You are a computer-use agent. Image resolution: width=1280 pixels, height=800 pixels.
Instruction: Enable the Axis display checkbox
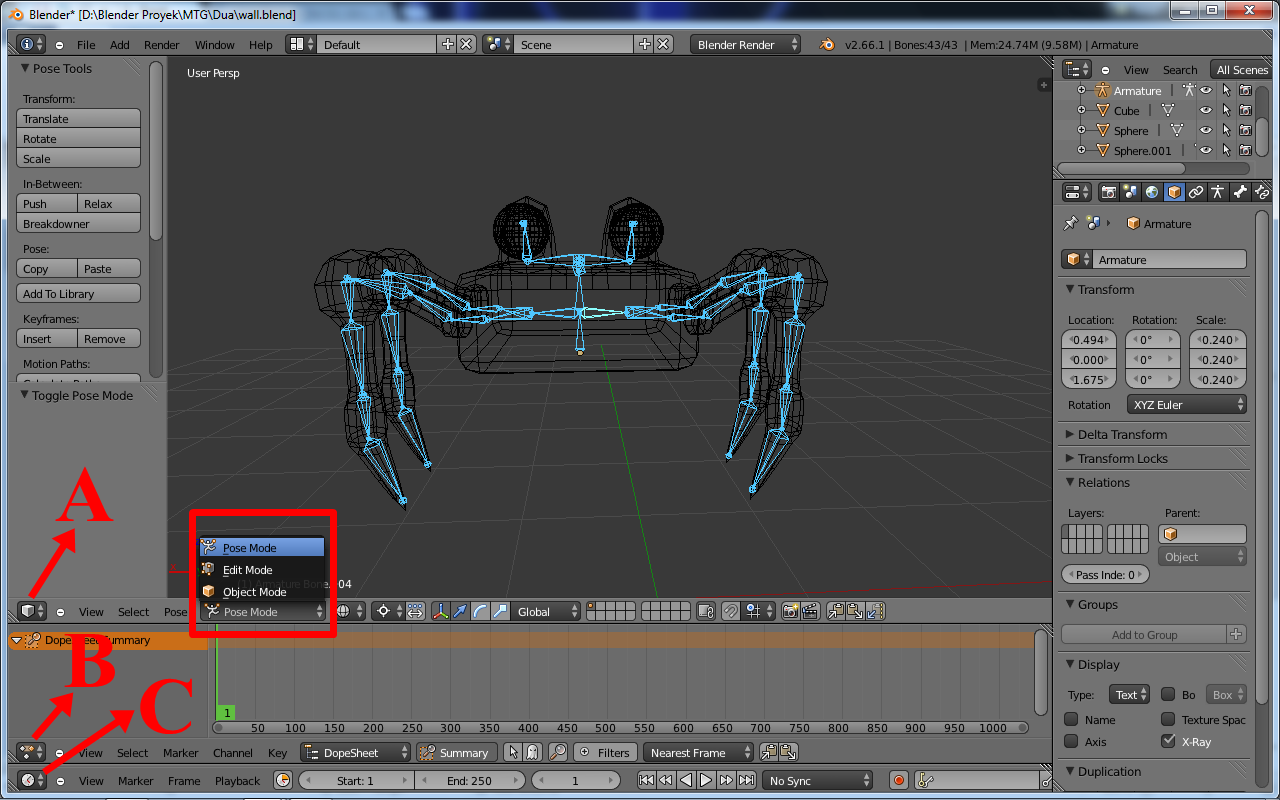[x=1071, y=741]
